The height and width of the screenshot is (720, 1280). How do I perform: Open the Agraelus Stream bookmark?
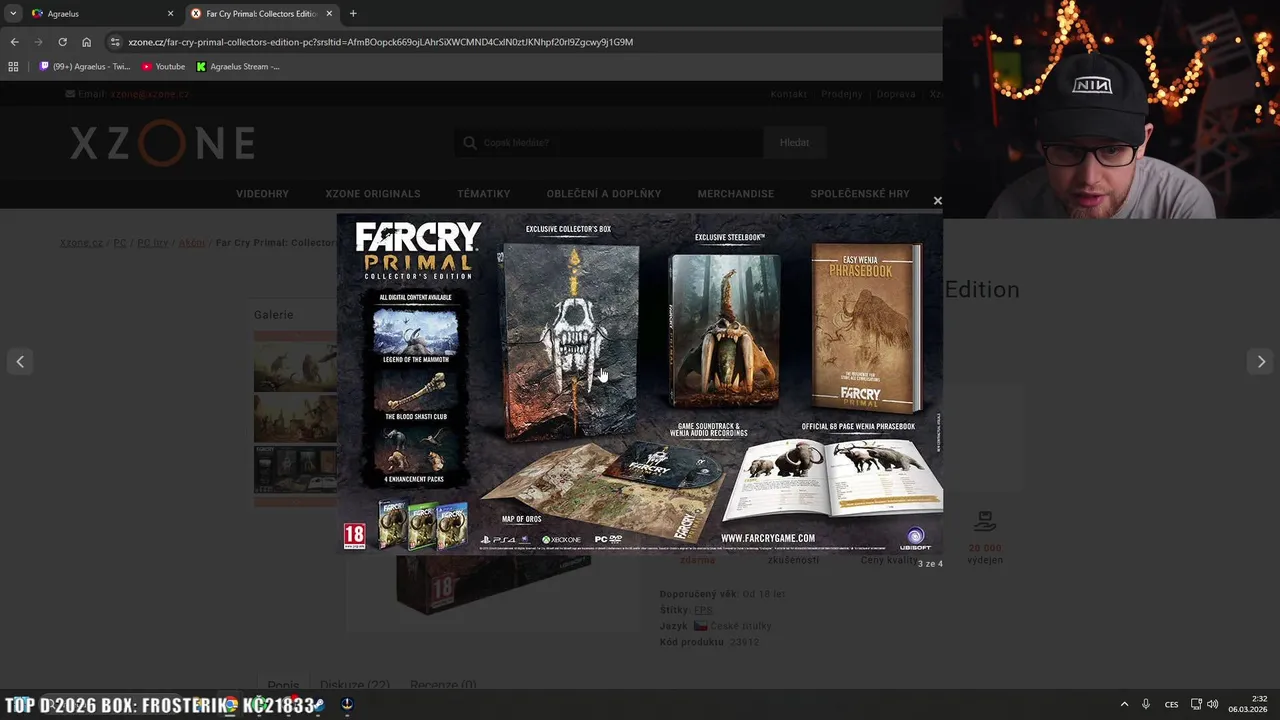point(238,67)
